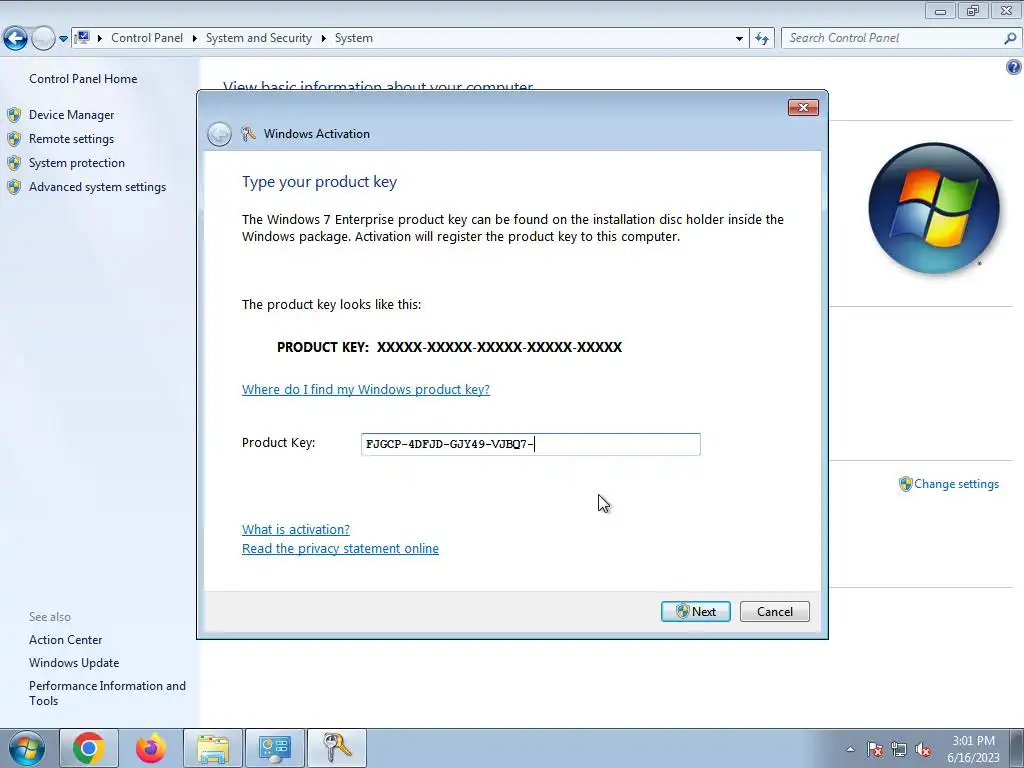Open the Help question mark icon
The height and width of the screenshot is (768, 1024).
tap(1014, 67)
